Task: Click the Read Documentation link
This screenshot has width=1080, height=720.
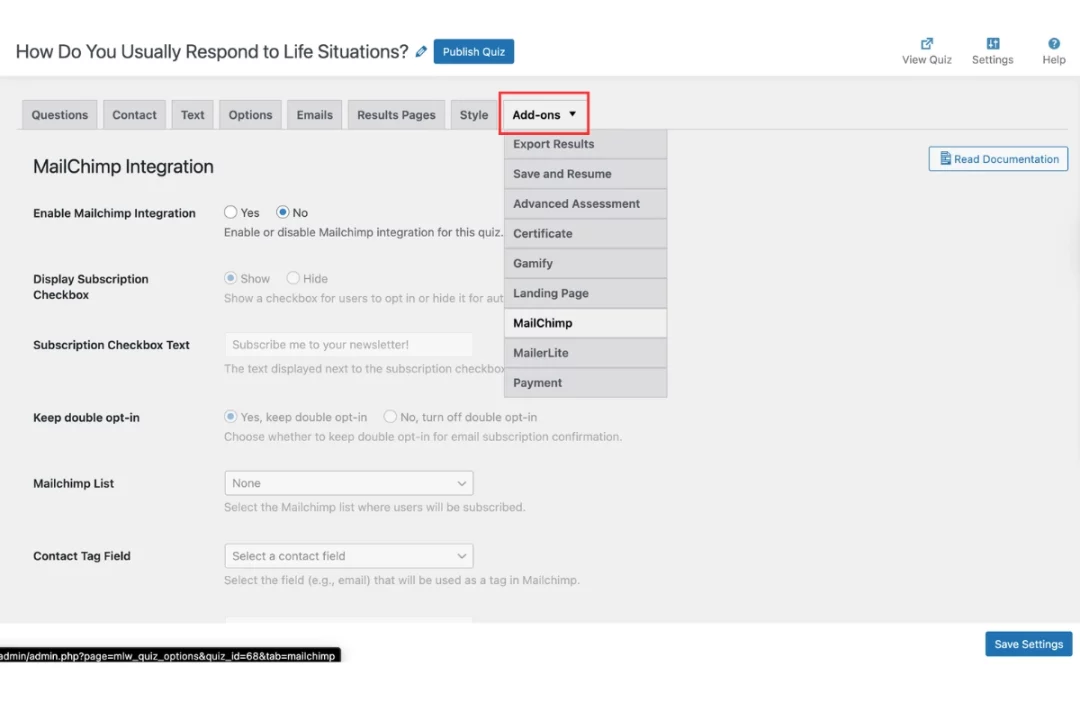Action: pos(997,158)
